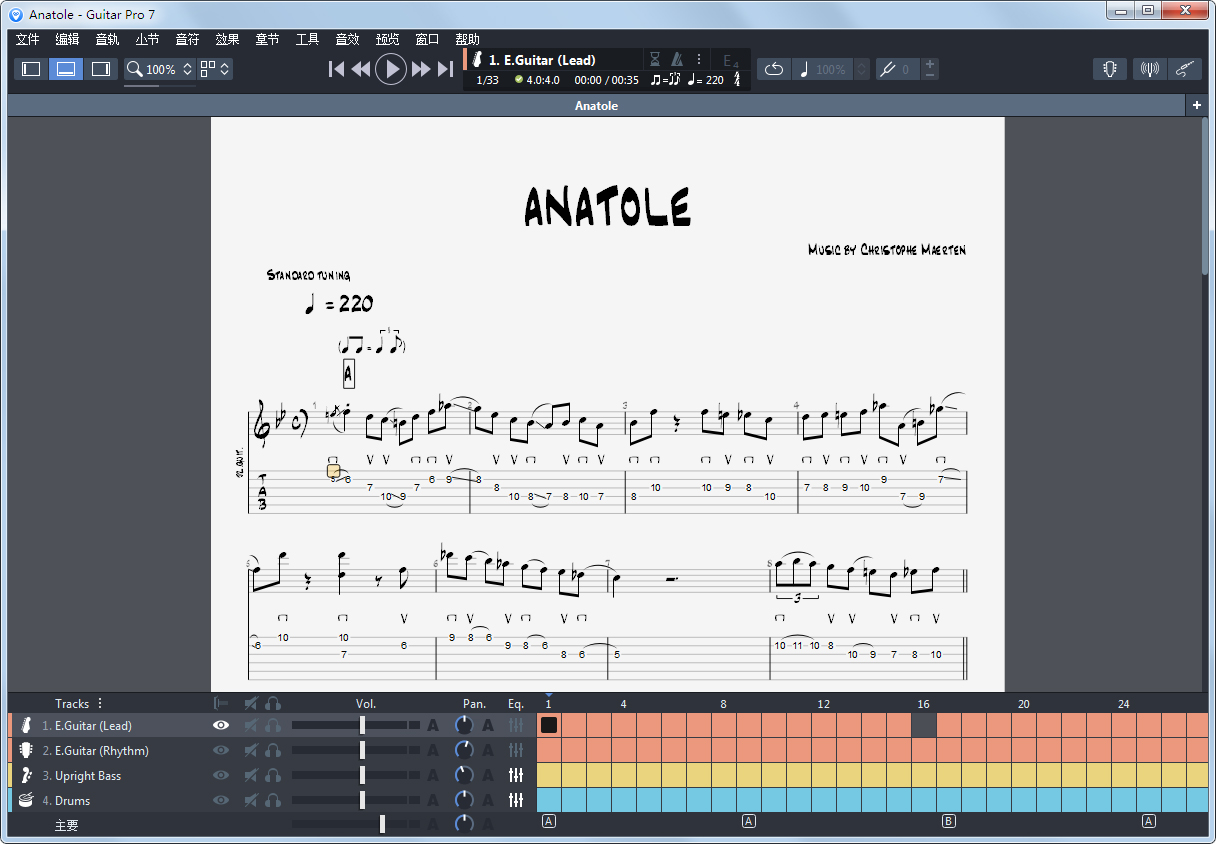Open the fretboard guitar view icon
The height and width of the screenshot is (844, 1216).
pos(1184,69)
